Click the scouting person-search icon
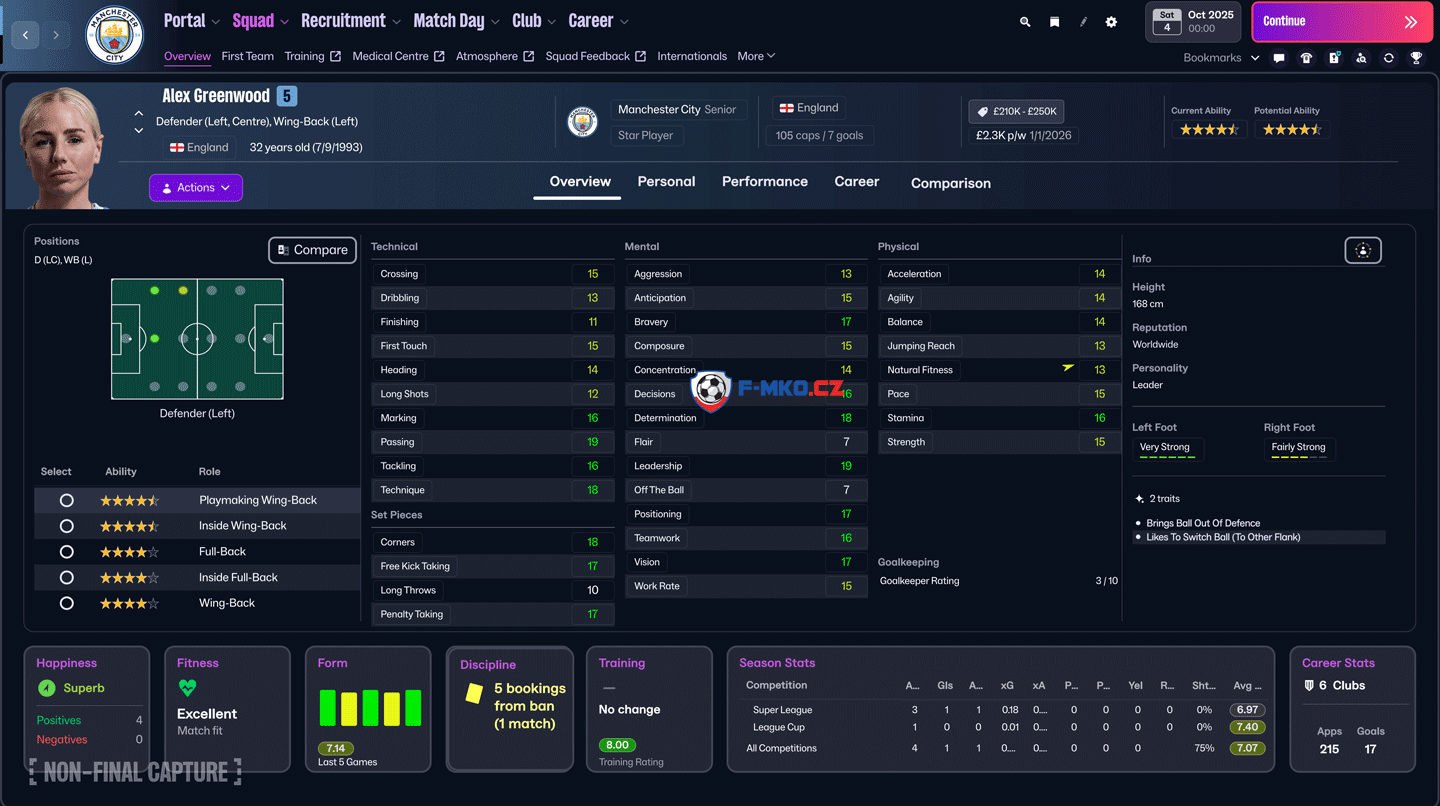Screen dimensions: 1440x806 point(1361,58)
